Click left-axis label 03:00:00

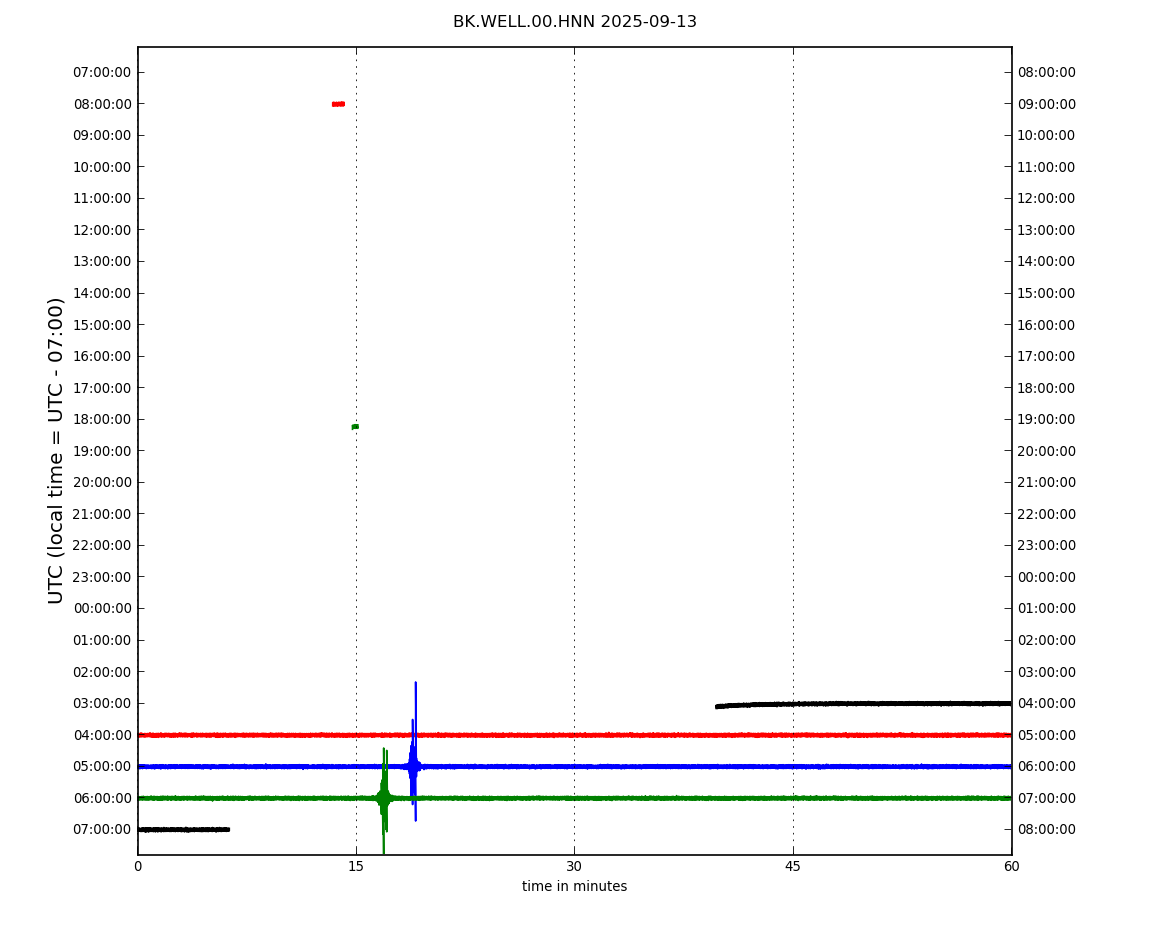[103, 704]
